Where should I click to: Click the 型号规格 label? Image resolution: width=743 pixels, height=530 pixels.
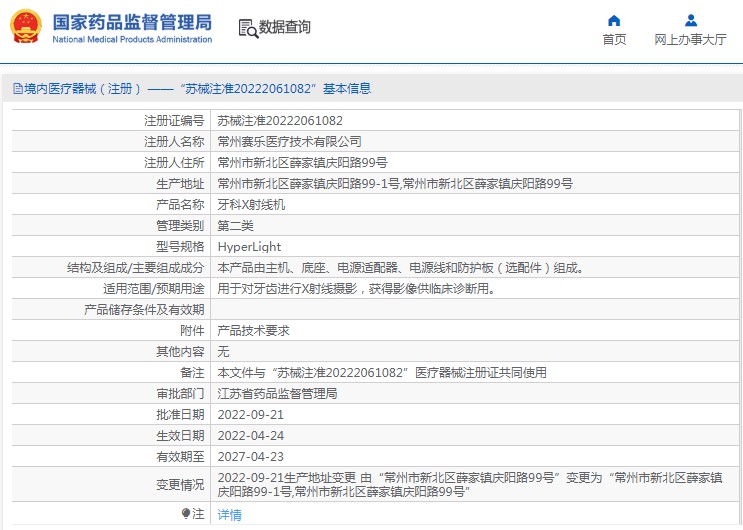pyautogui.click(x=180, y=247)
